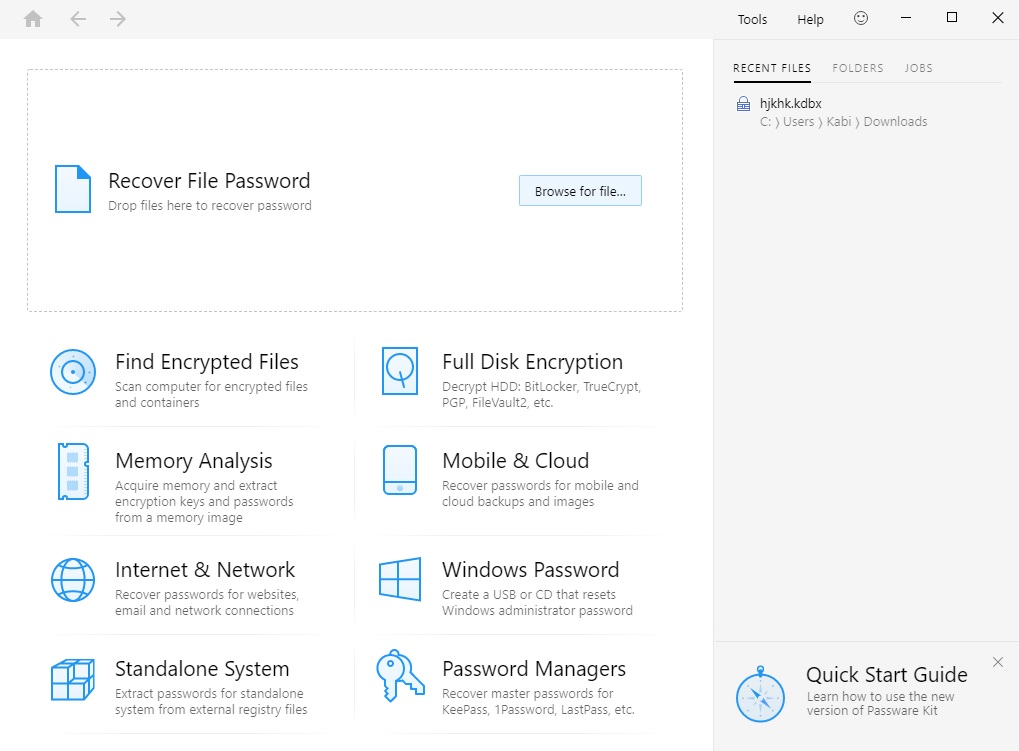The width and height of the screenshot is (1019, 751).
Task: Click the Recover File Password document icon
Action: 73,189
